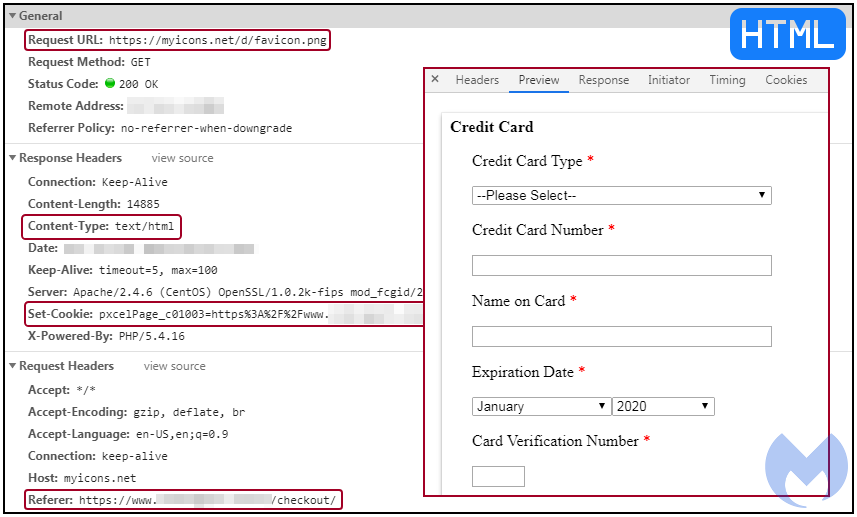Focus the Name on Card text field
The image size is (857, 517).
tap(621, 336)
